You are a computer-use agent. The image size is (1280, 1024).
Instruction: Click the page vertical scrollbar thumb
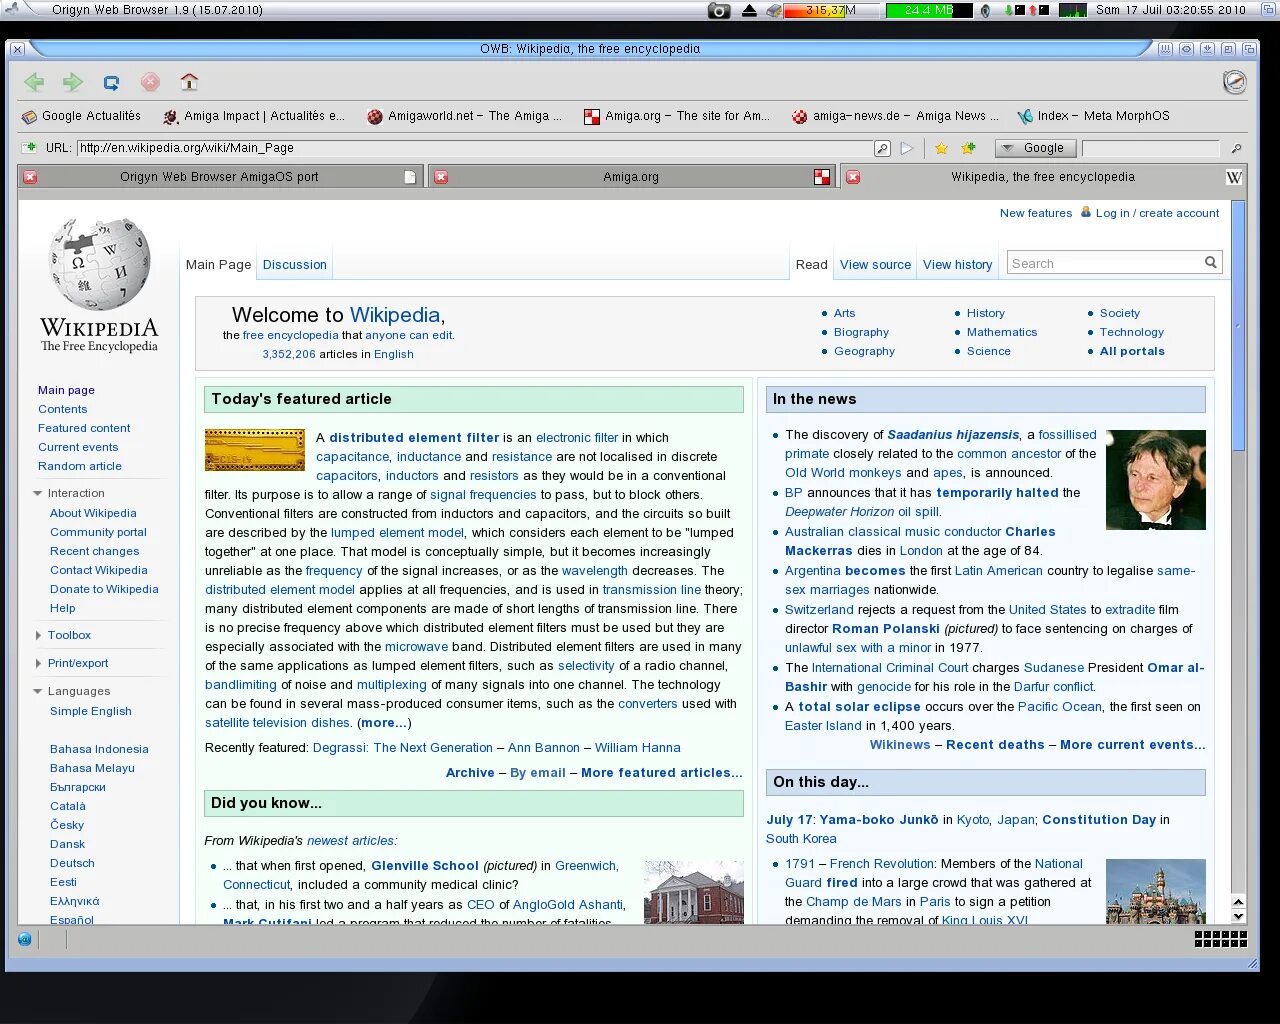click(x=1238, y=326)
